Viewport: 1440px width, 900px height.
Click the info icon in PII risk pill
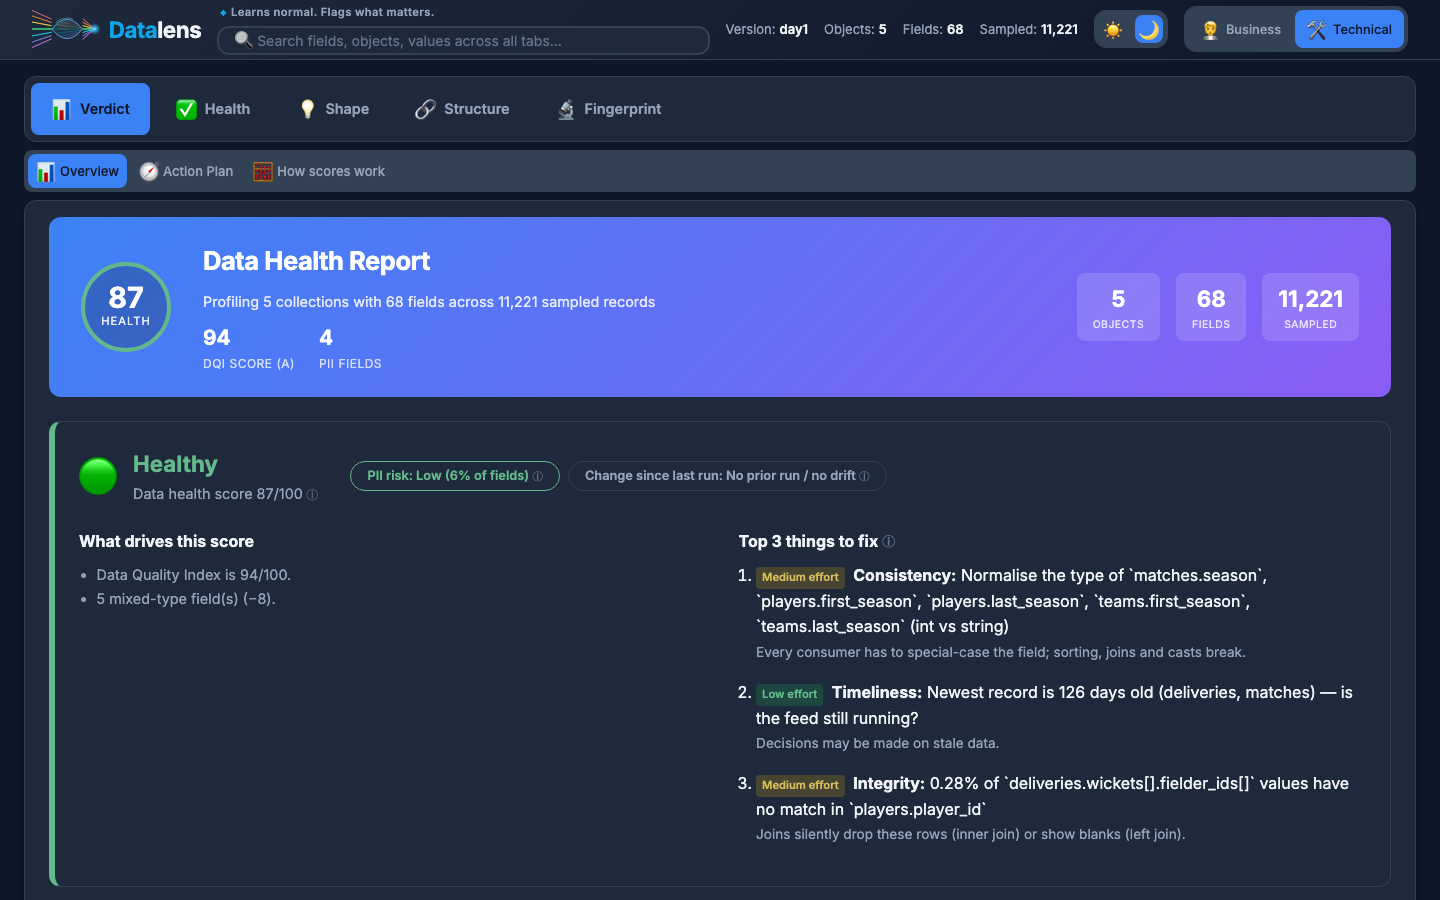tap(538, 476)
